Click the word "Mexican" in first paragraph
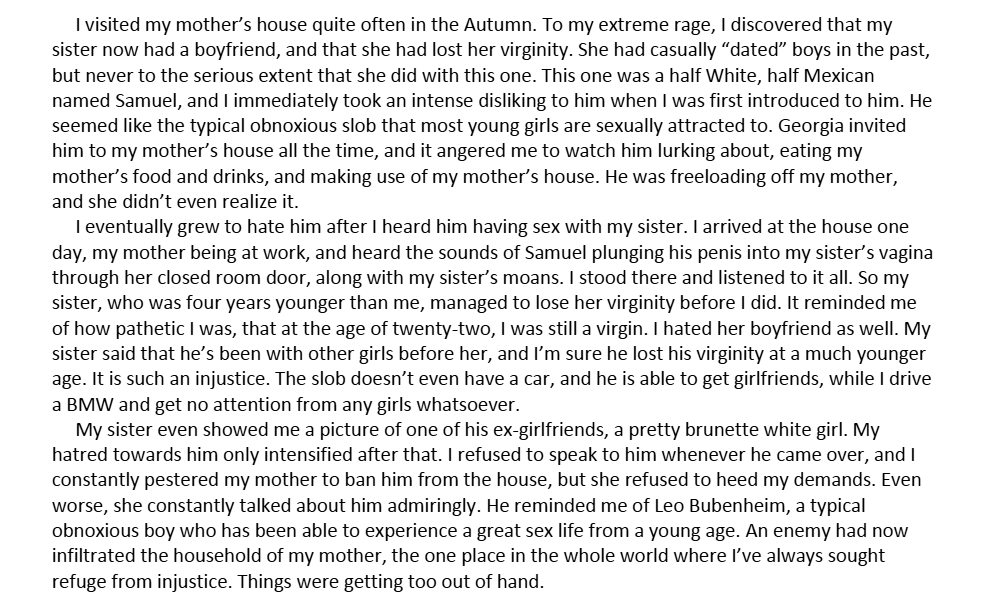This screenshot has width=984, height=613. pyautogui.click(x=838, y=76)
